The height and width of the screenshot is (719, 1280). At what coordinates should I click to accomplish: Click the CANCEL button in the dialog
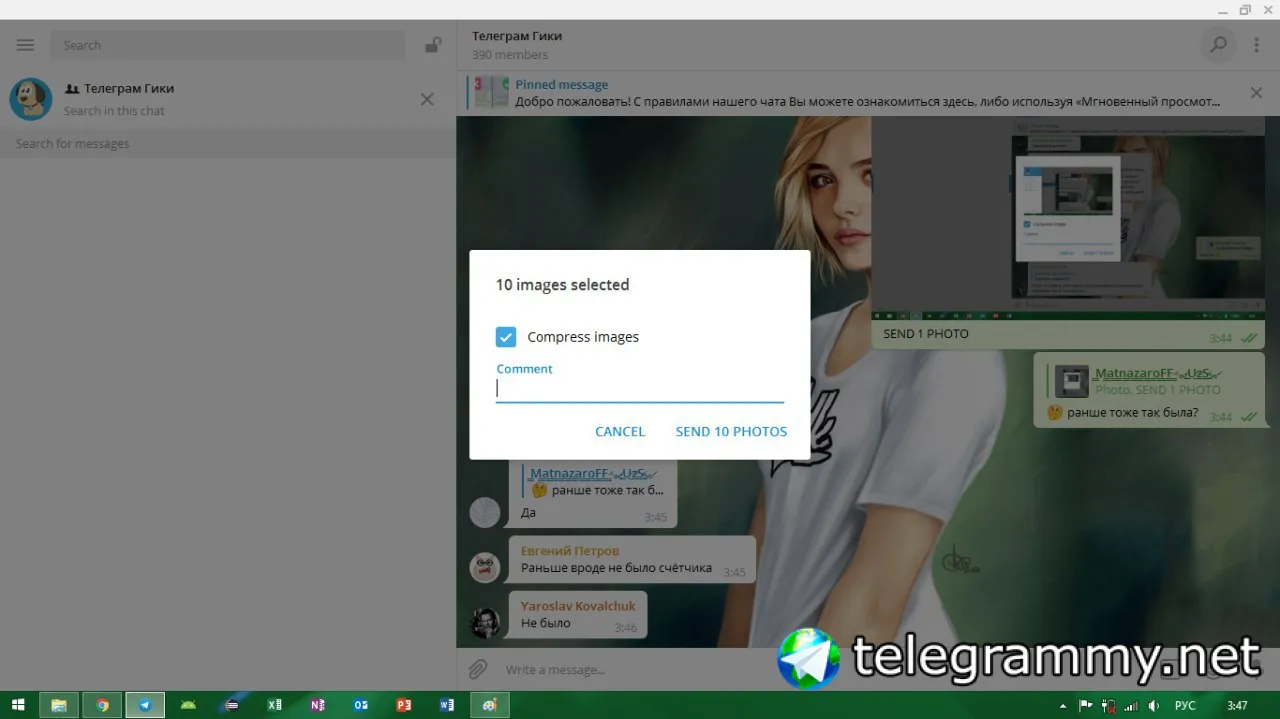click(620, 432)
